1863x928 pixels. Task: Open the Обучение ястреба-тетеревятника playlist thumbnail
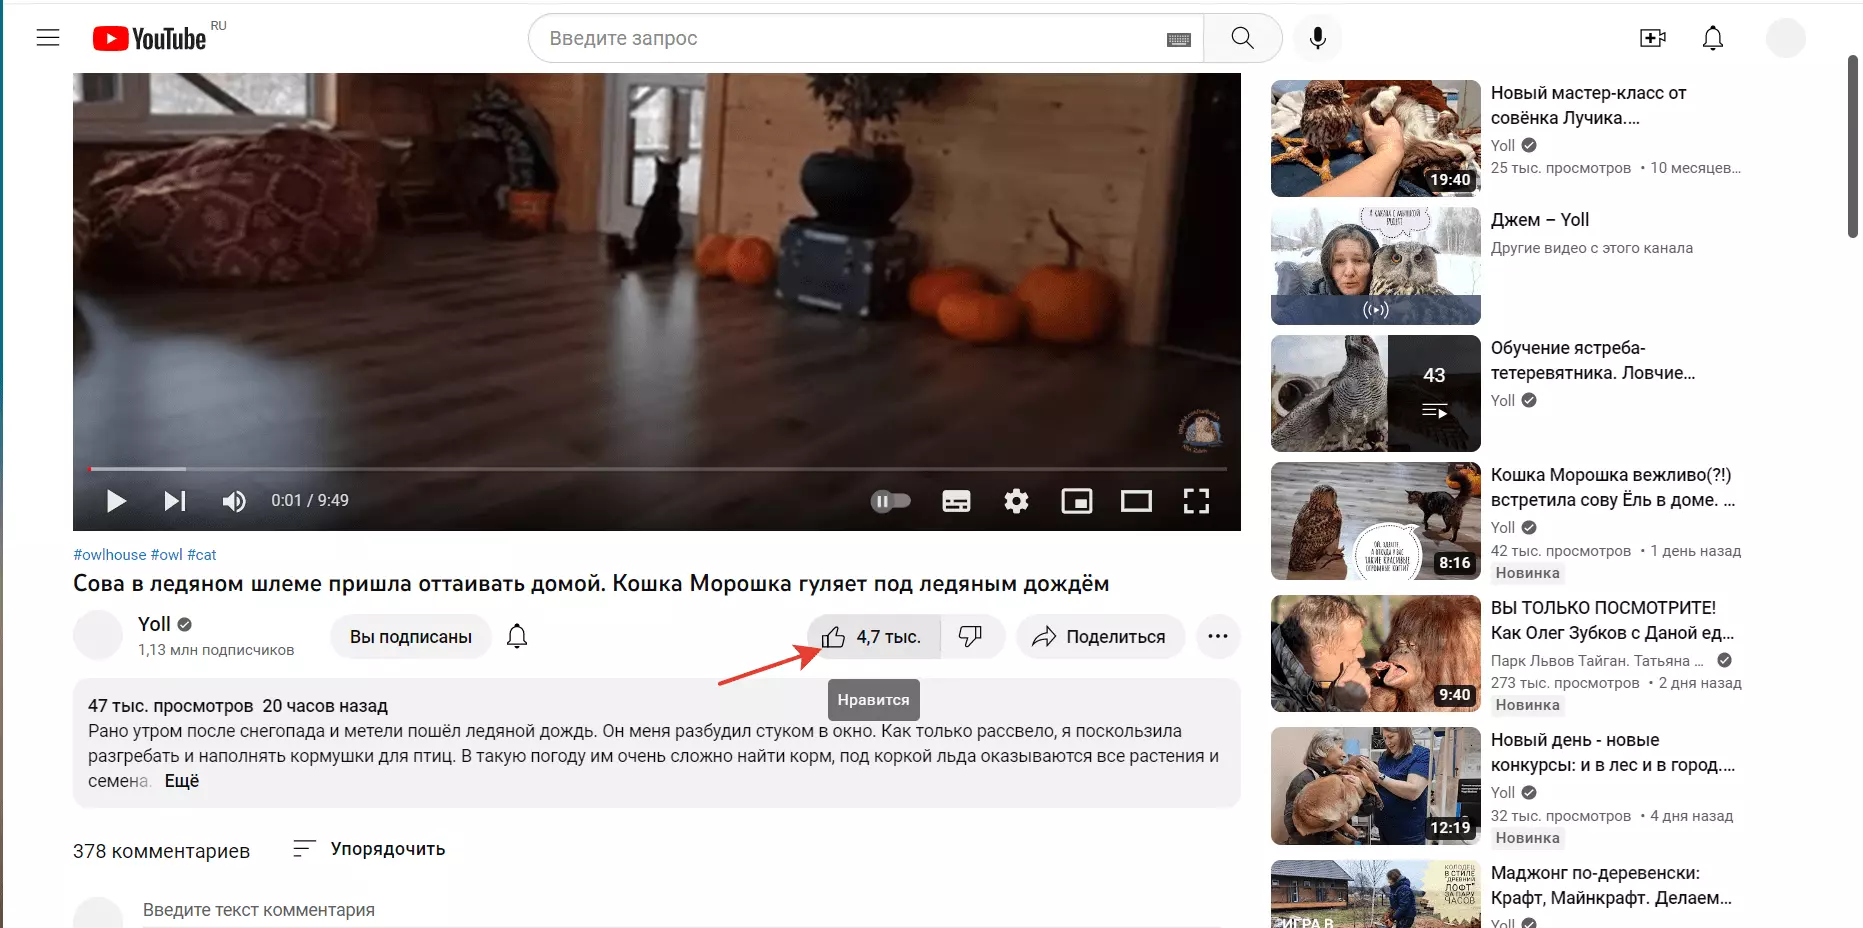point(1376,393)
